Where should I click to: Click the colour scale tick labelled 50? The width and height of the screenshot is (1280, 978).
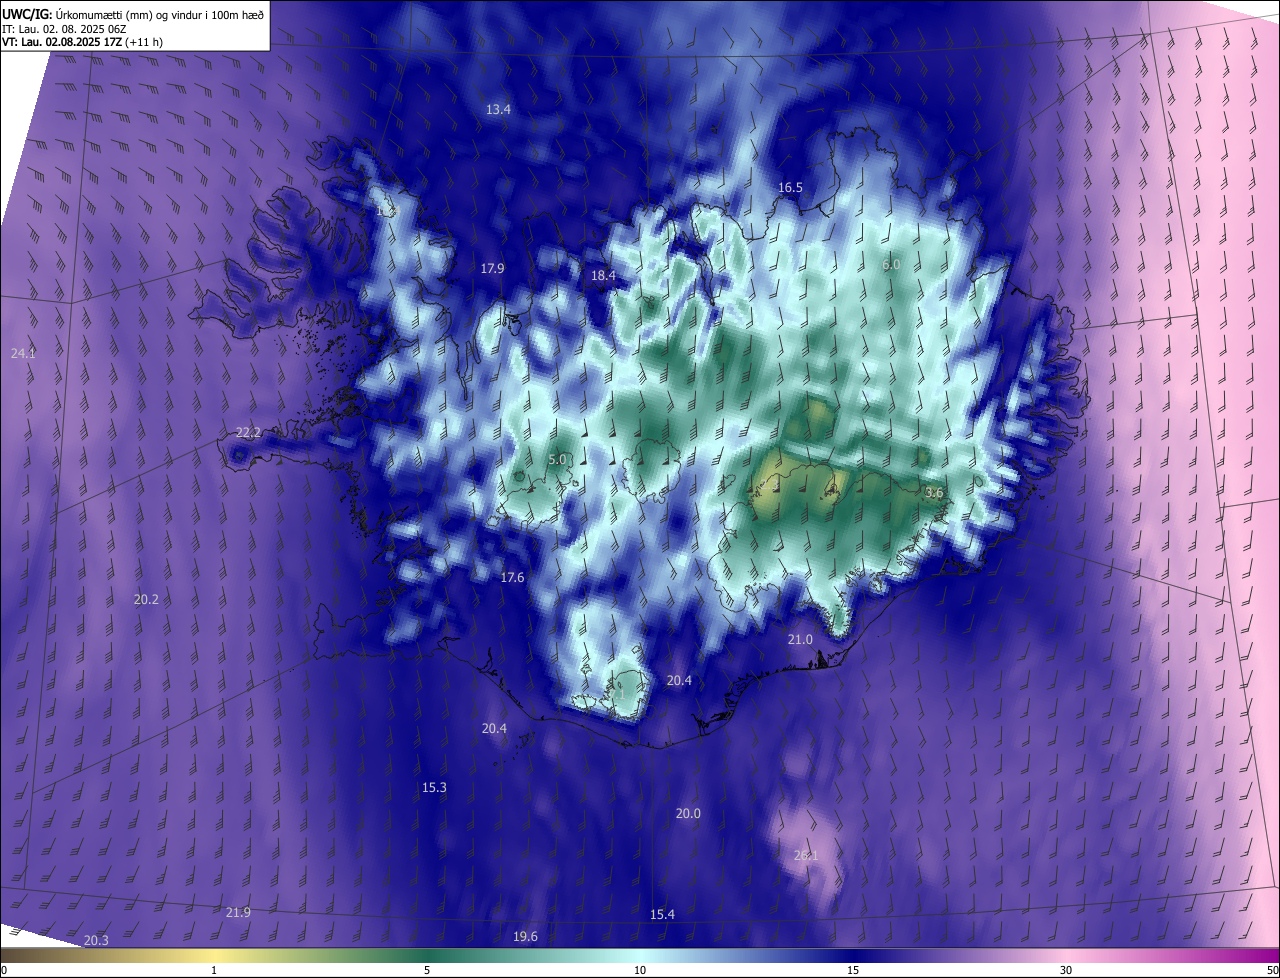tap(1272, 970)
